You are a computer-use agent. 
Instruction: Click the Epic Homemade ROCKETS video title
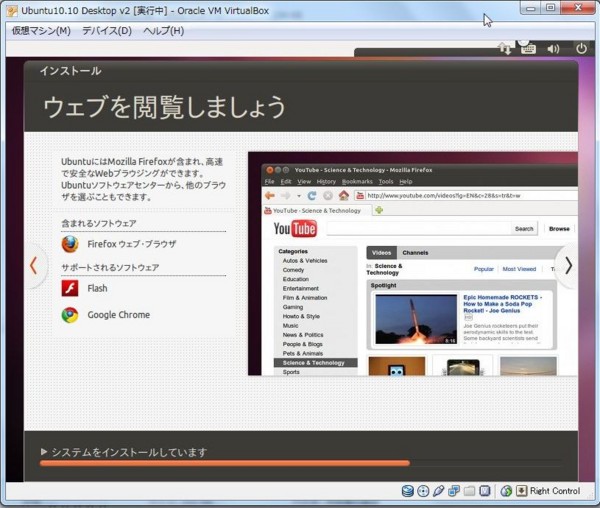pyautogui.click(x=503, y=304)
